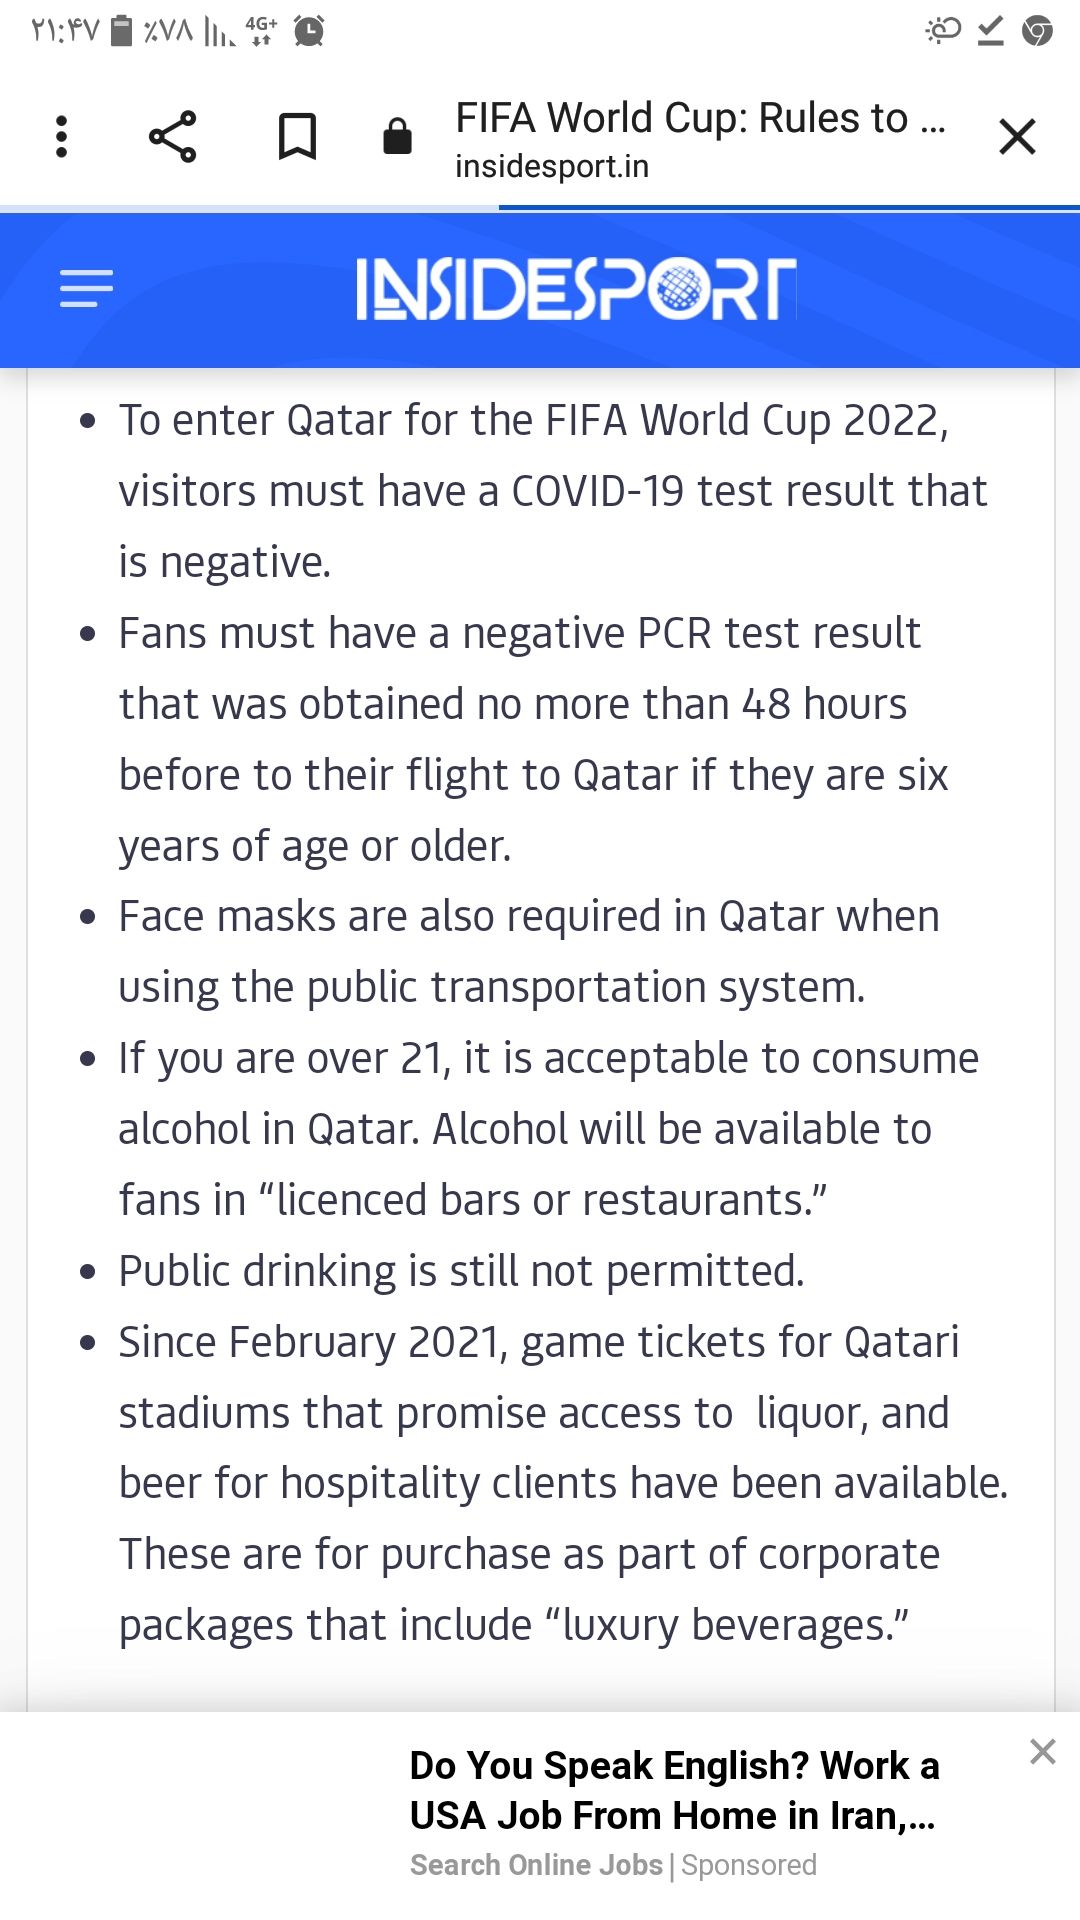Tap the alarm icon in status bar

(309, 31)
